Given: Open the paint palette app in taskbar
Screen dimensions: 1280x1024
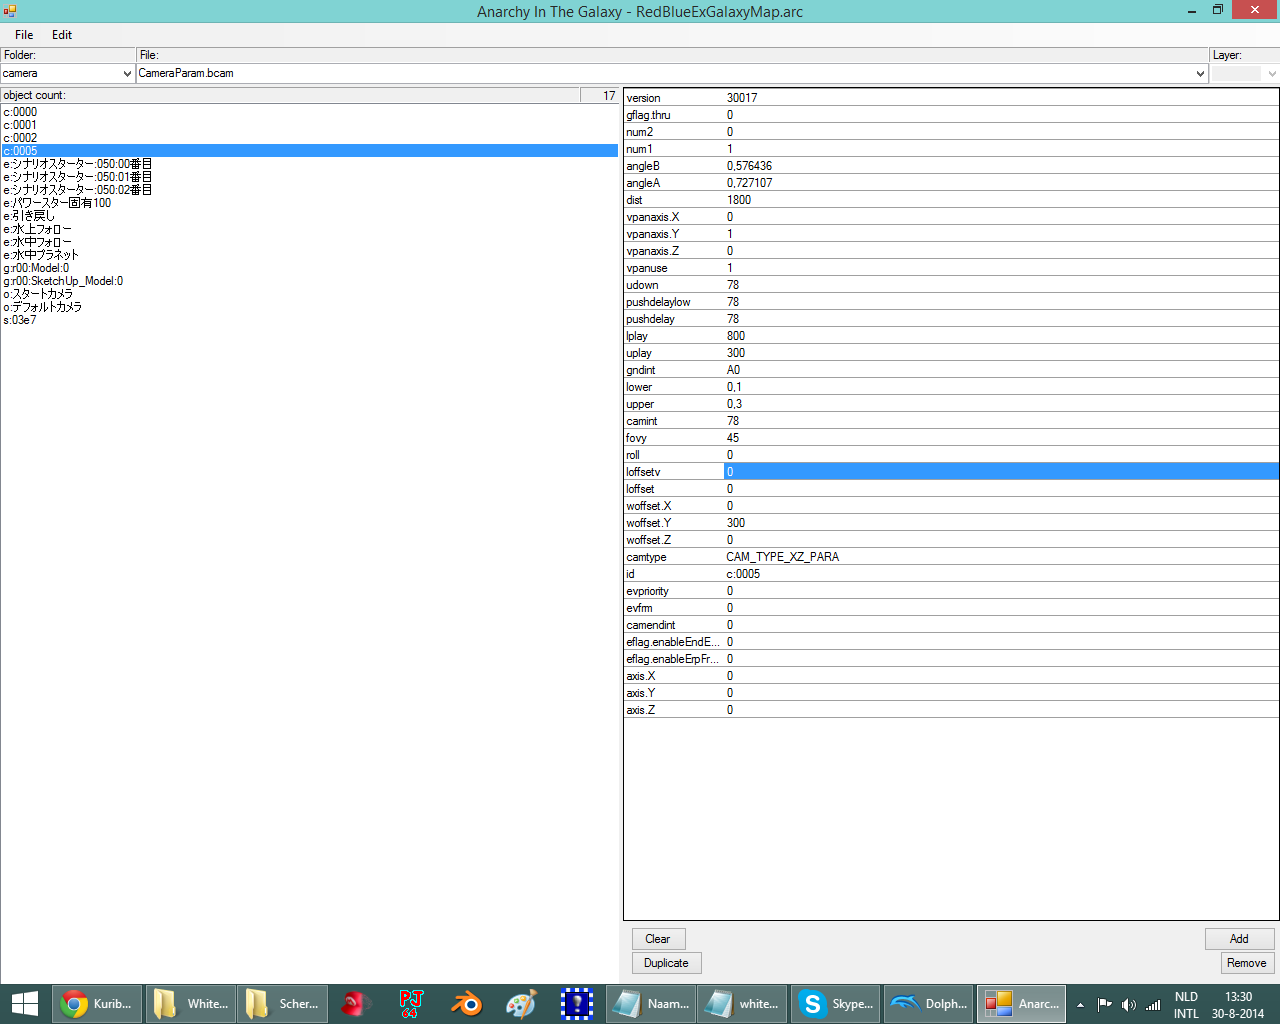Looking at the screenshot, I should pos(521,1003).
